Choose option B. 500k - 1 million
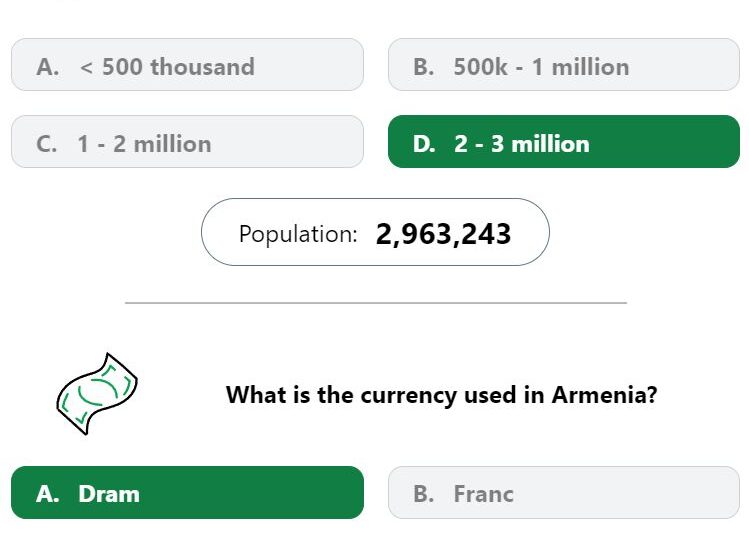 click(x=564, y=64)
